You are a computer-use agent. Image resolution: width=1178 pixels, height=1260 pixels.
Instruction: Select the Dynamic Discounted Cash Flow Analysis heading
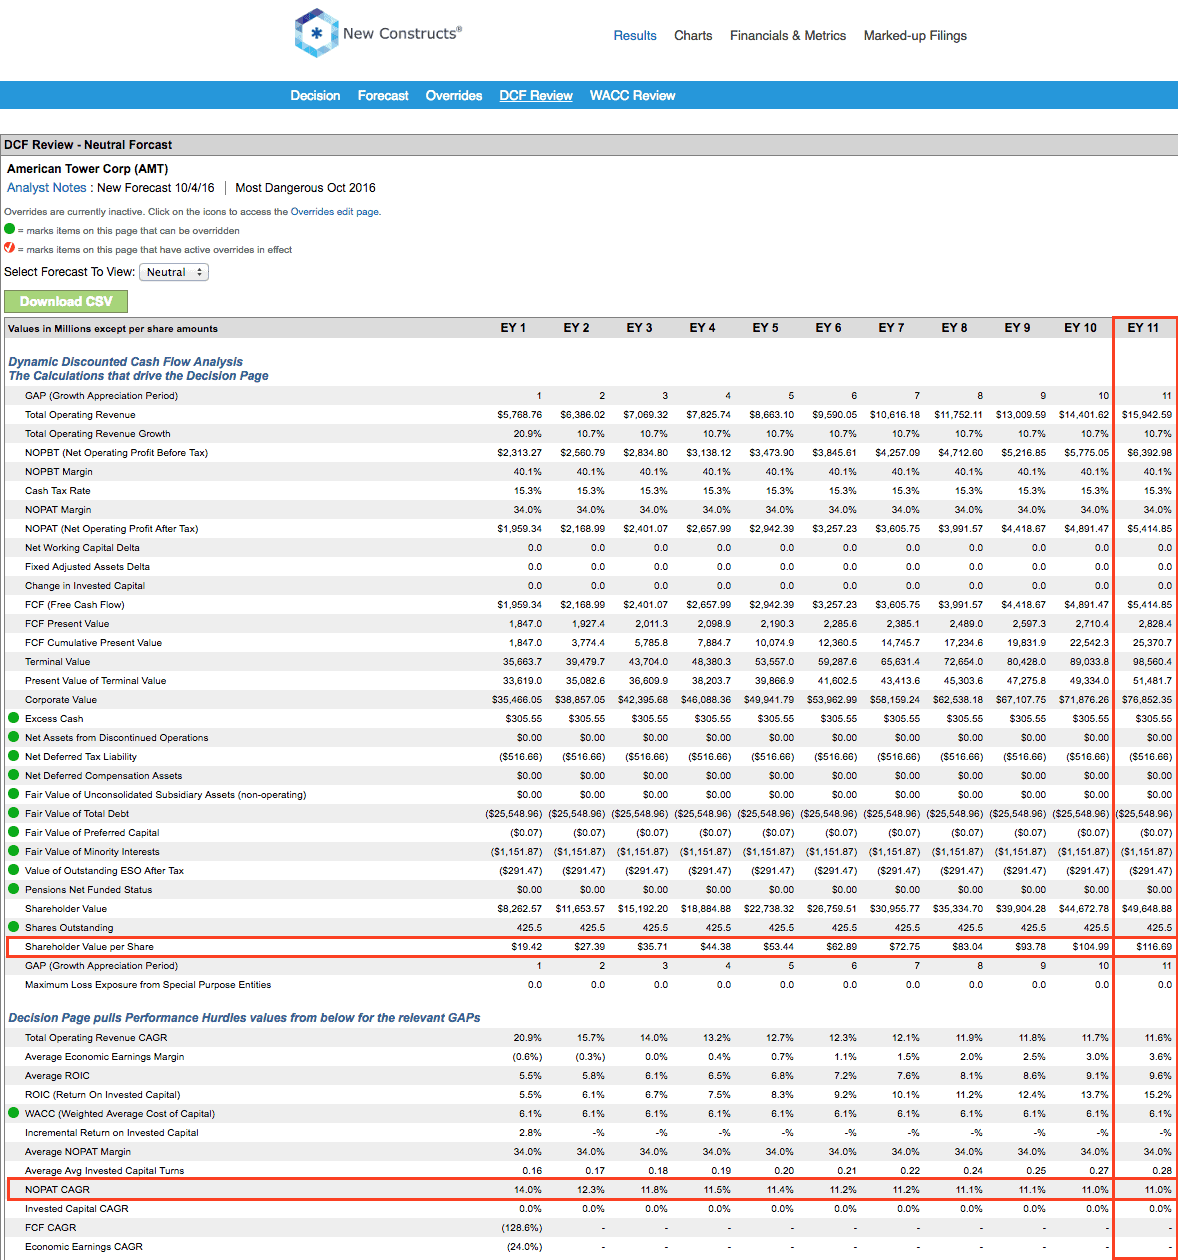tap(126, 362)
